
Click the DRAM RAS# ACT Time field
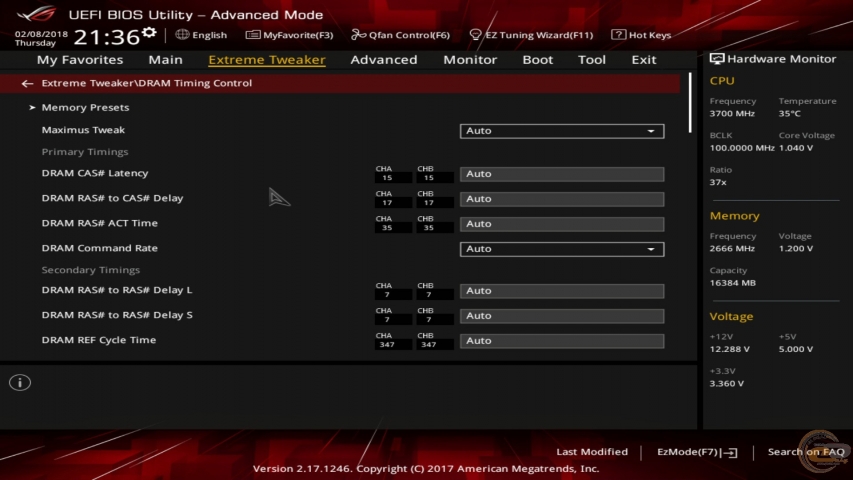[562, 224]
